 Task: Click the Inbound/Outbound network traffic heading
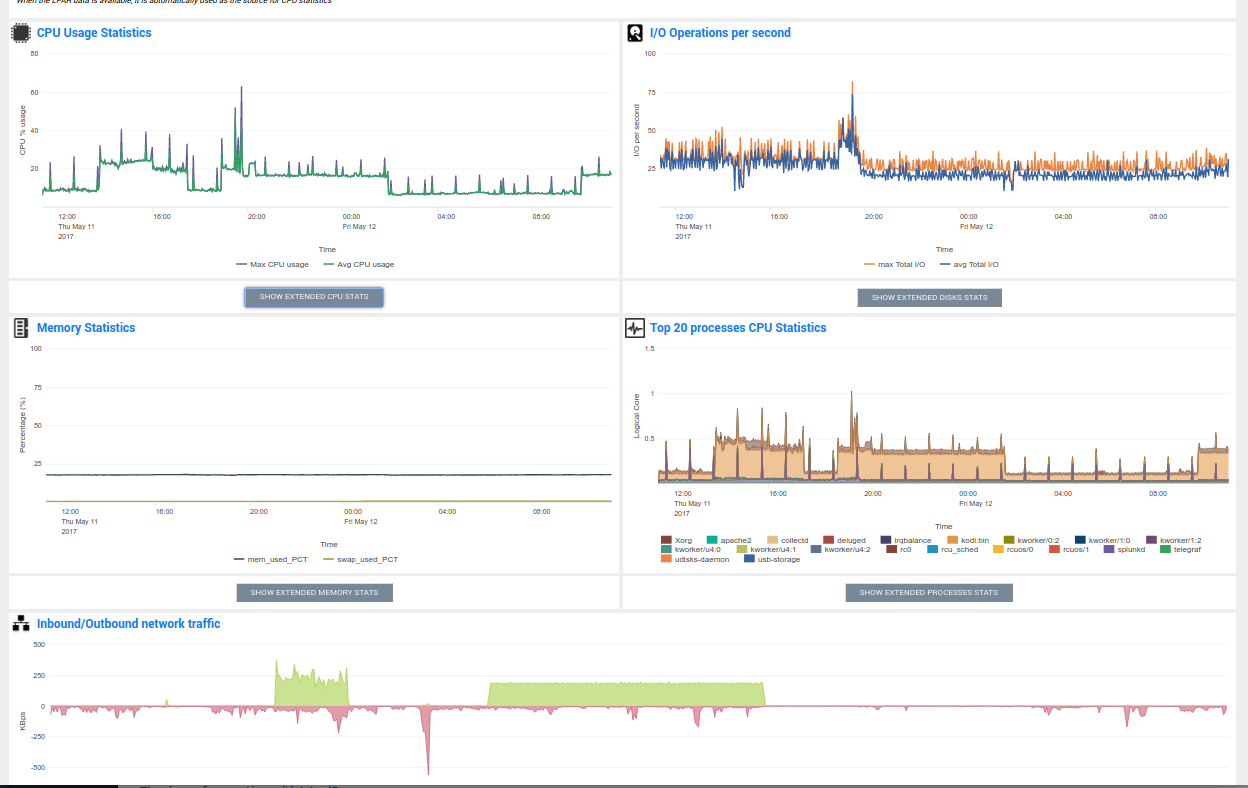tap(128, 624)
